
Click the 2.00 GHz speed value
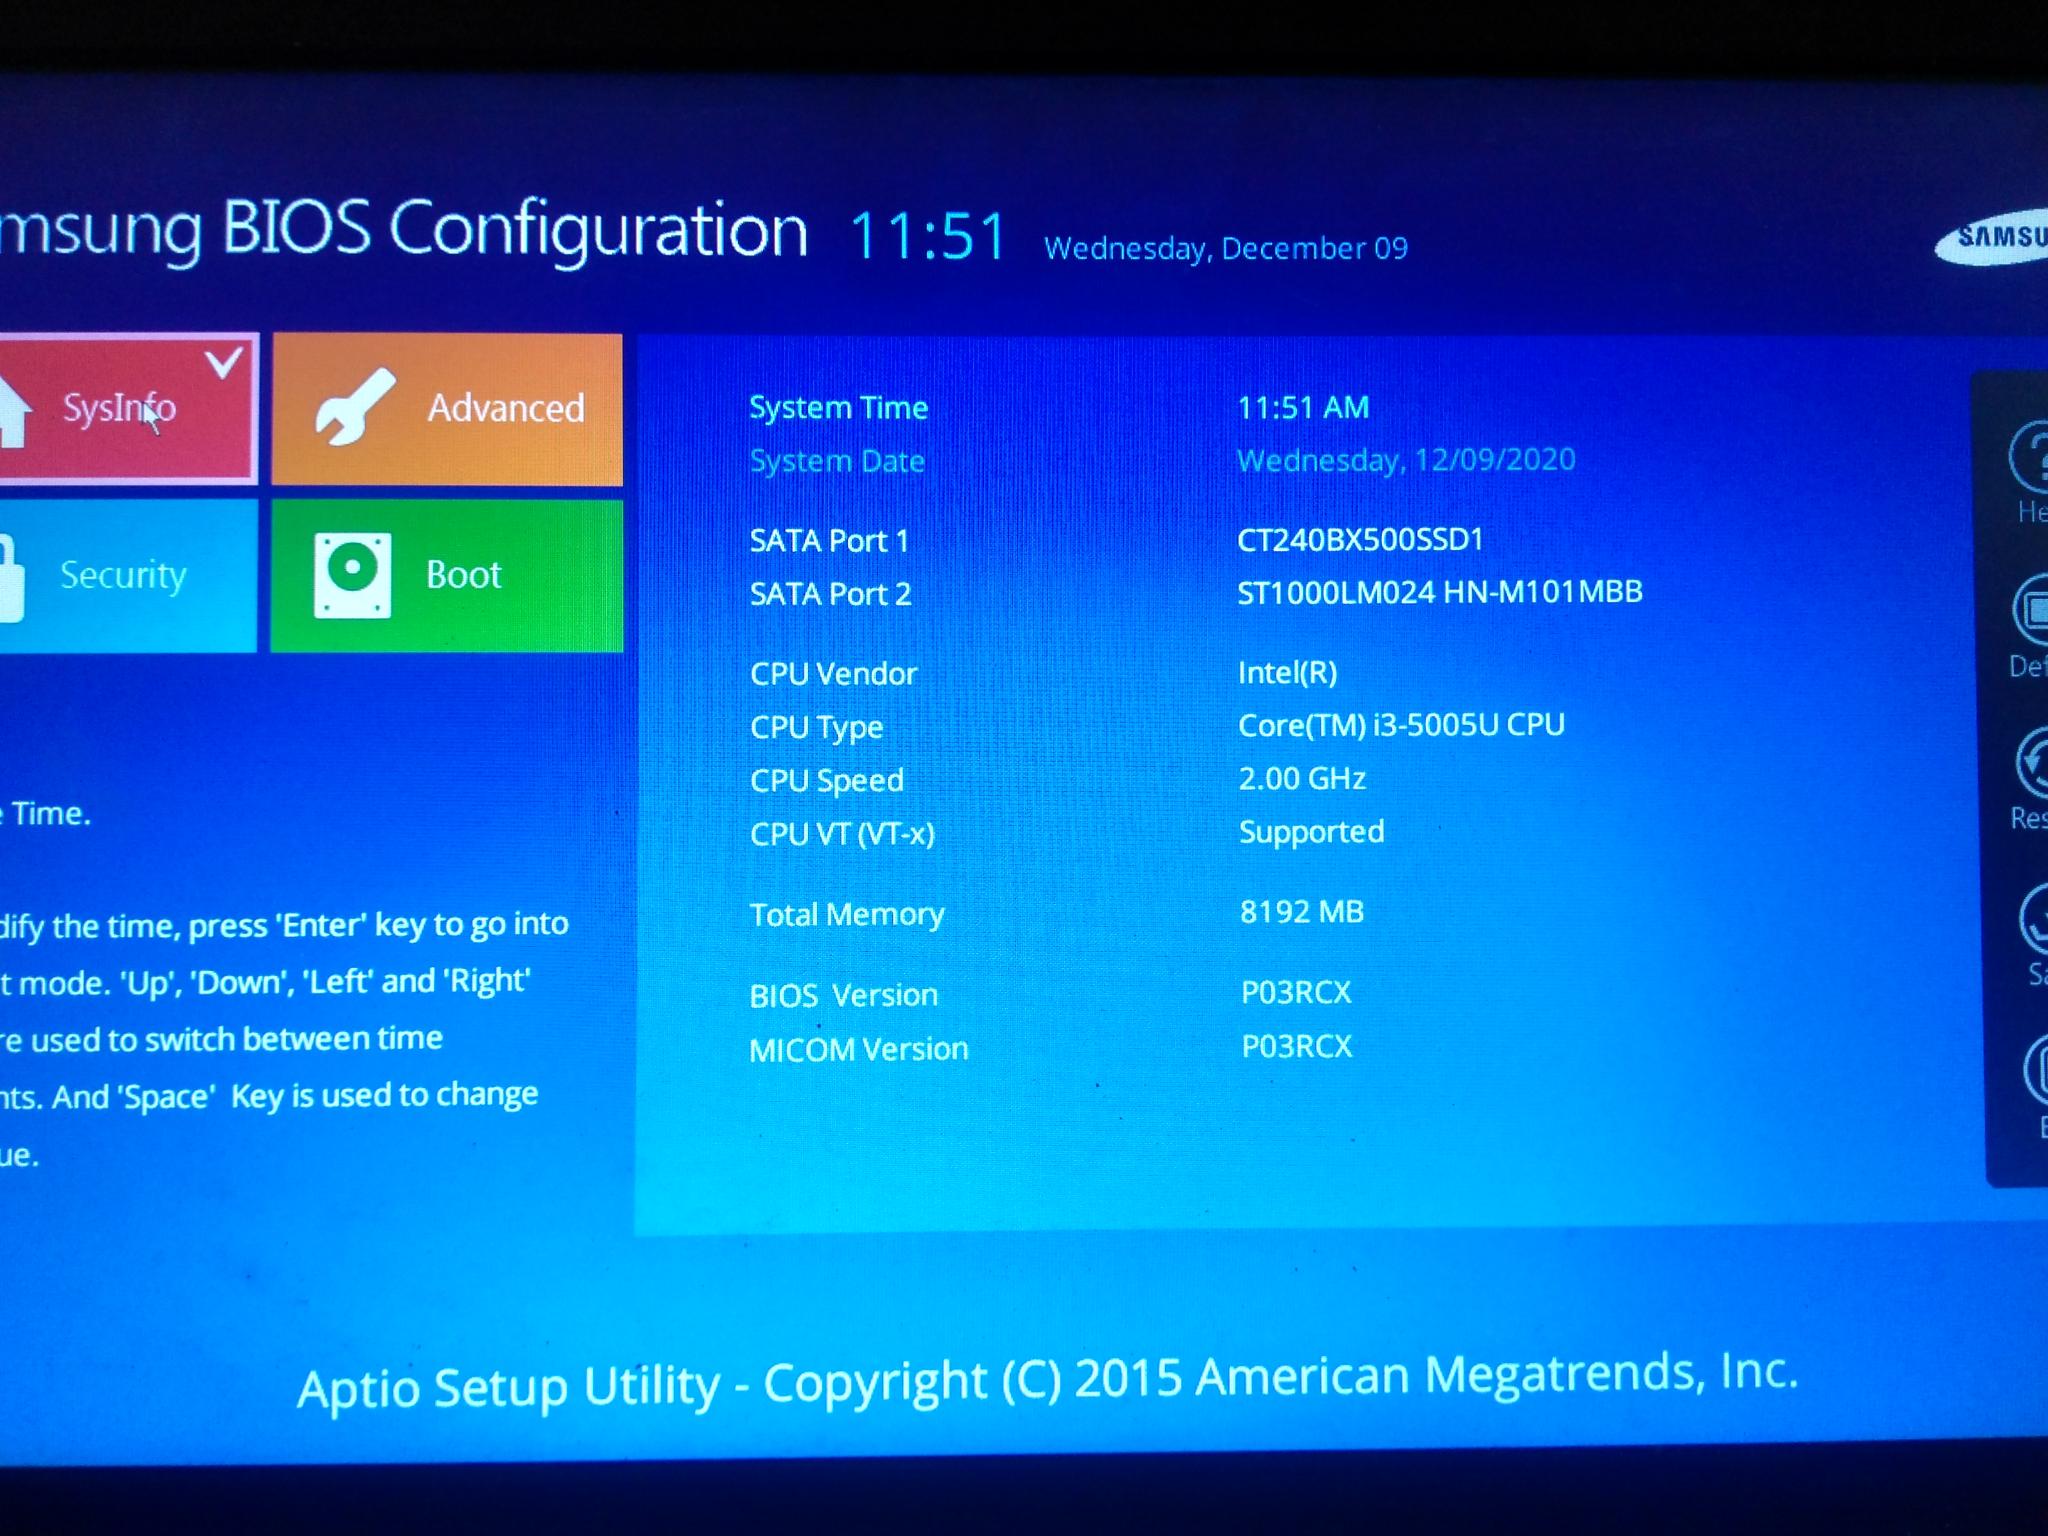point(1302,778)
